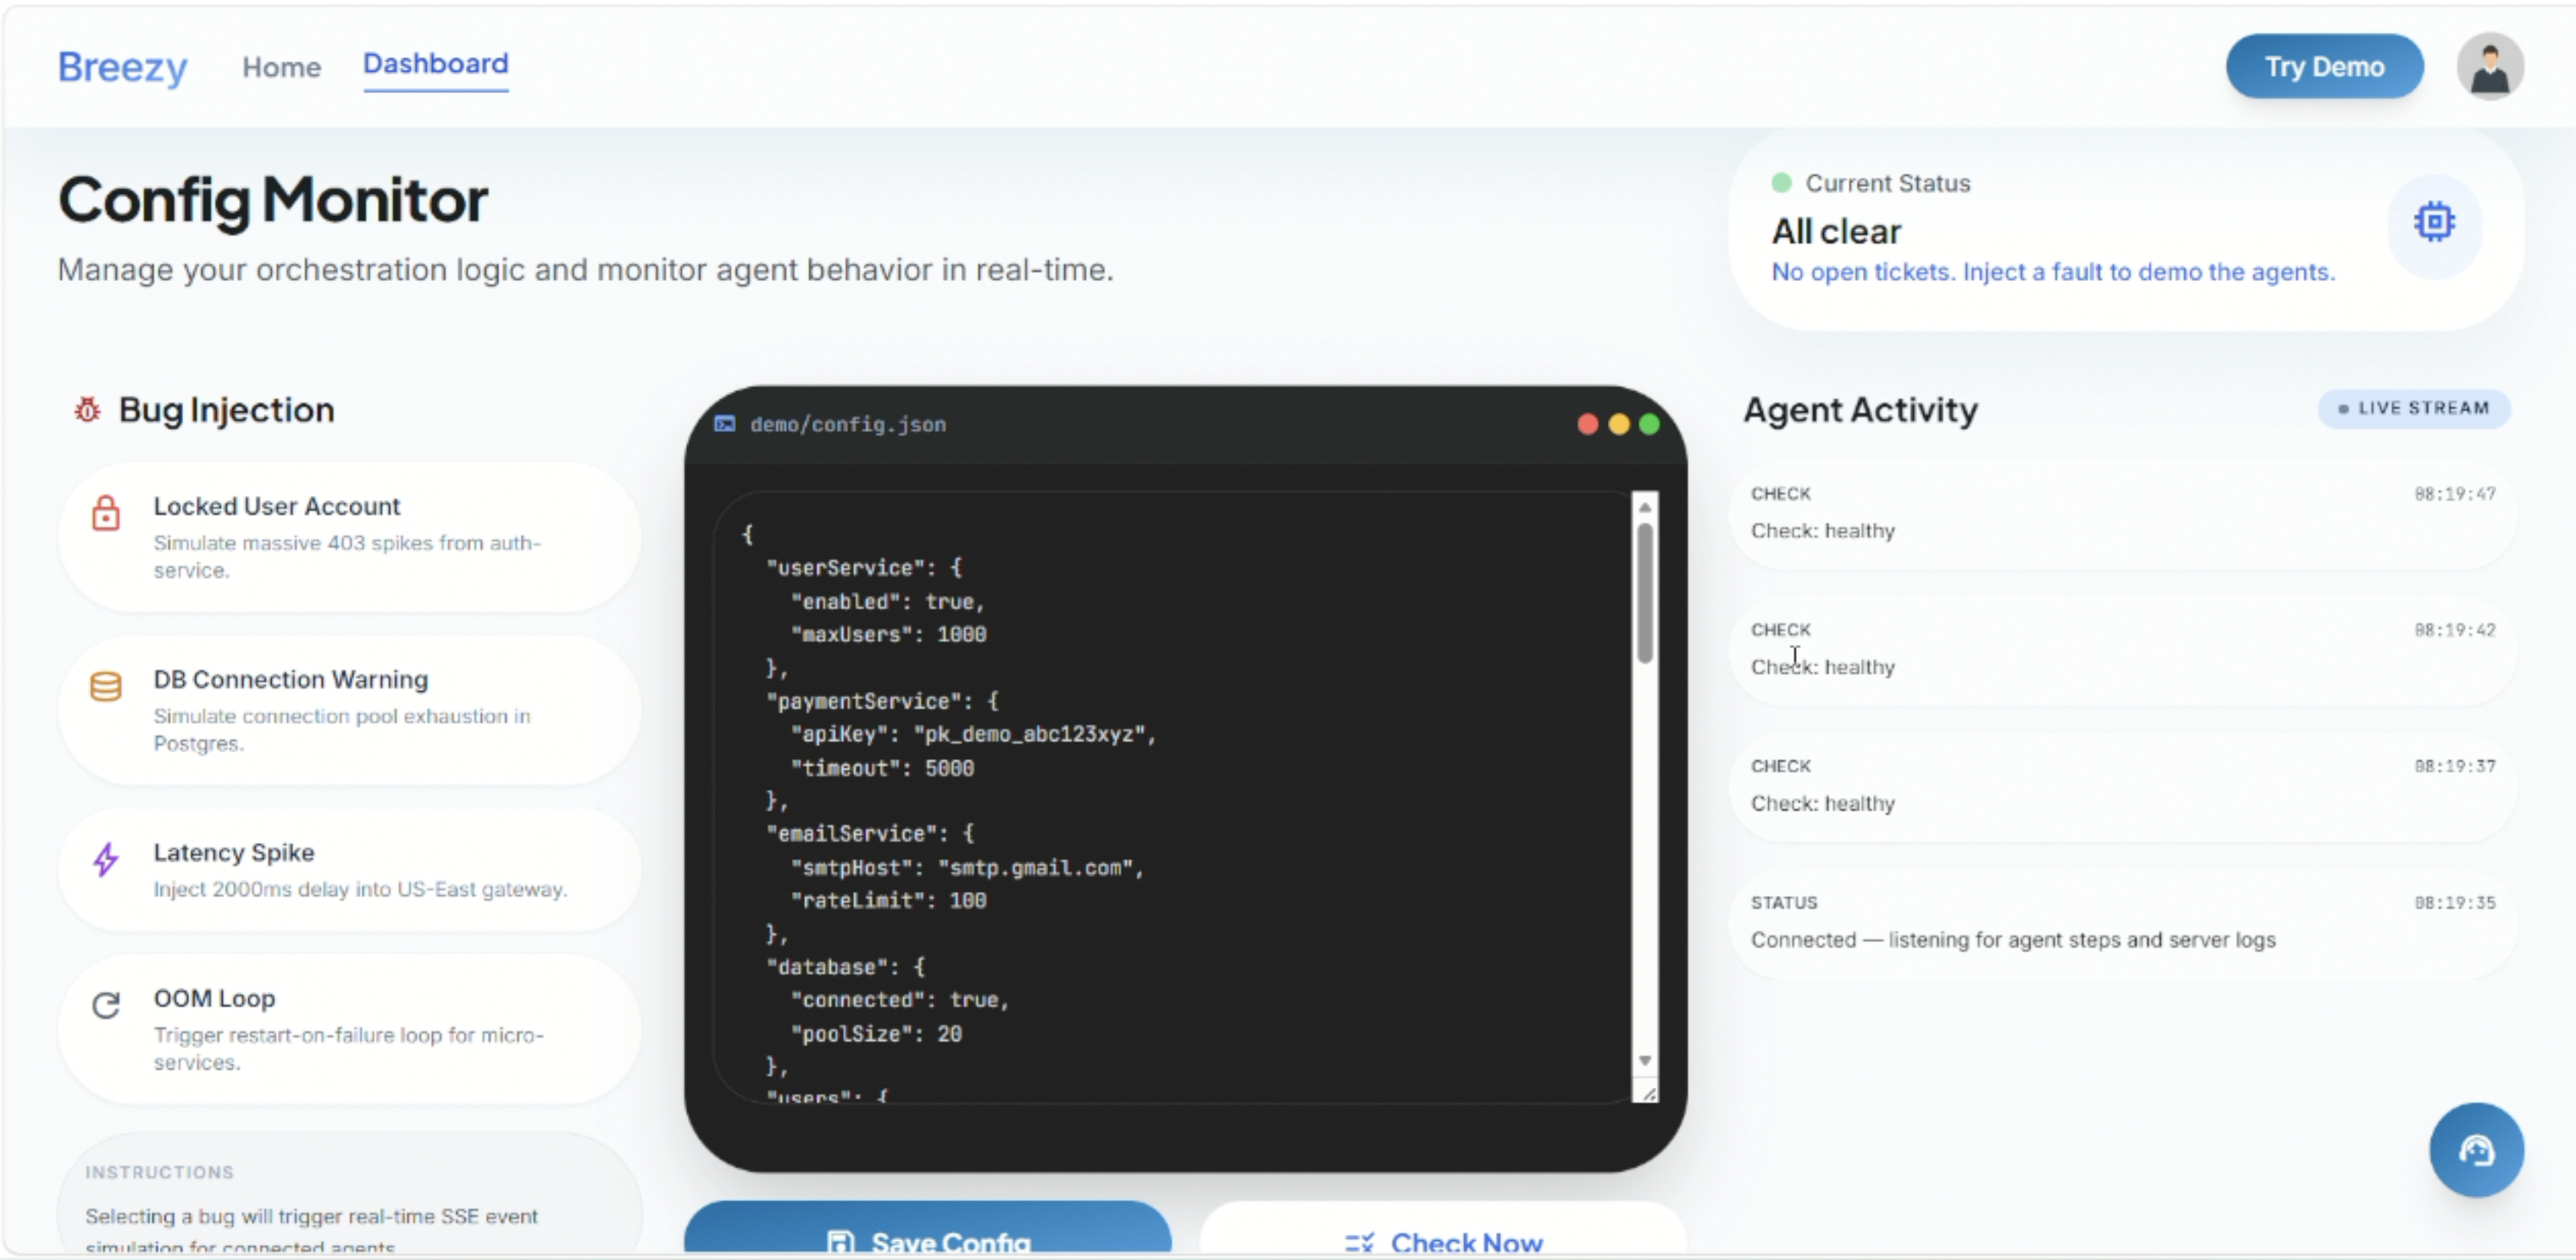Switch to the Dashboard tab

point(435,64)
